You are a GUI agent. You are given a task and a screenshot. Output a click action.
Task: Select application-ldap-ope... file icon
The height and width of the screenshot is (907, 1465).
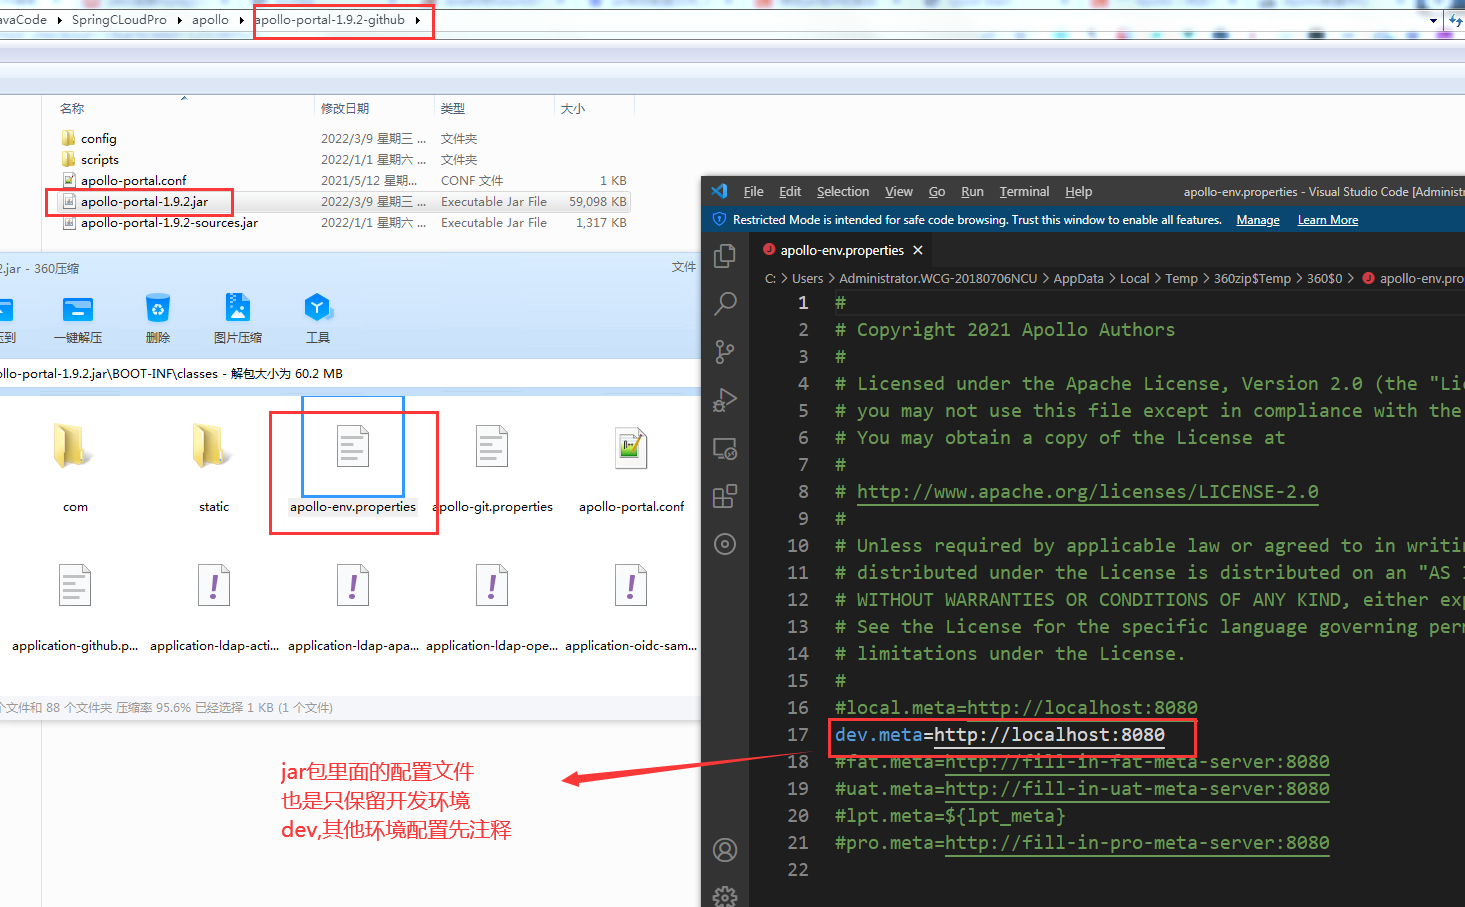(492, 586)
